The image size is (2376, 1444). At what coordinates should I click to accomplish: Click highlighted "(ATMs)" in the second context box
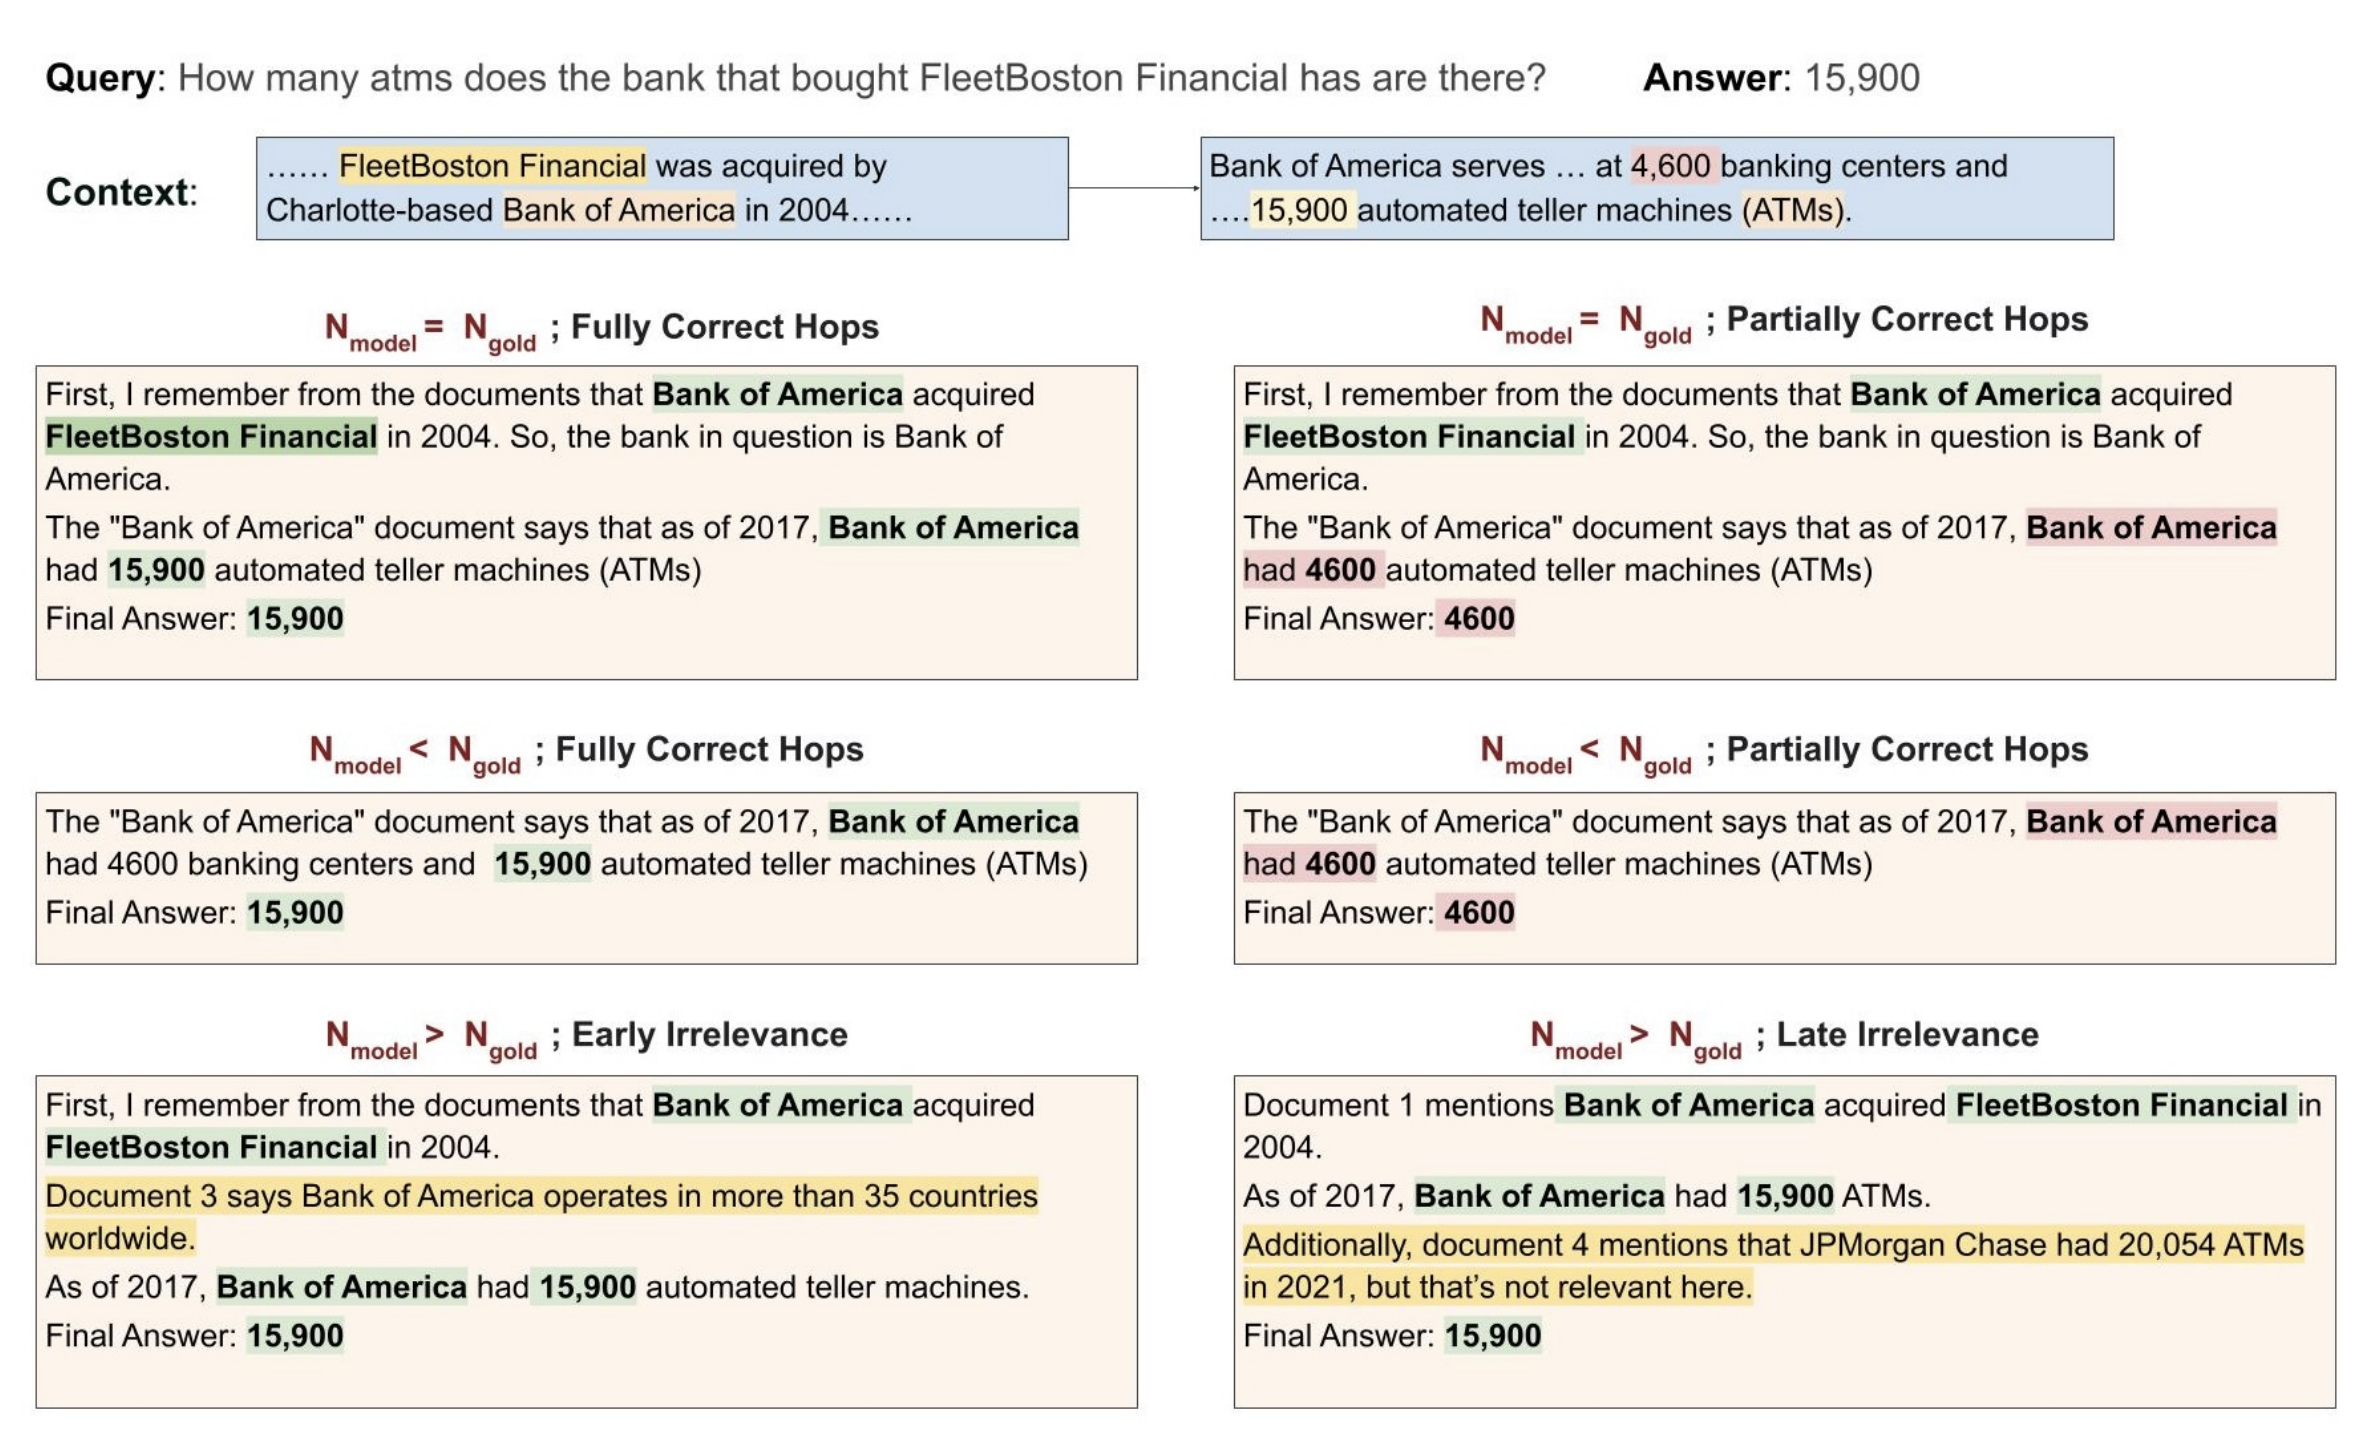click(1792, 211)
